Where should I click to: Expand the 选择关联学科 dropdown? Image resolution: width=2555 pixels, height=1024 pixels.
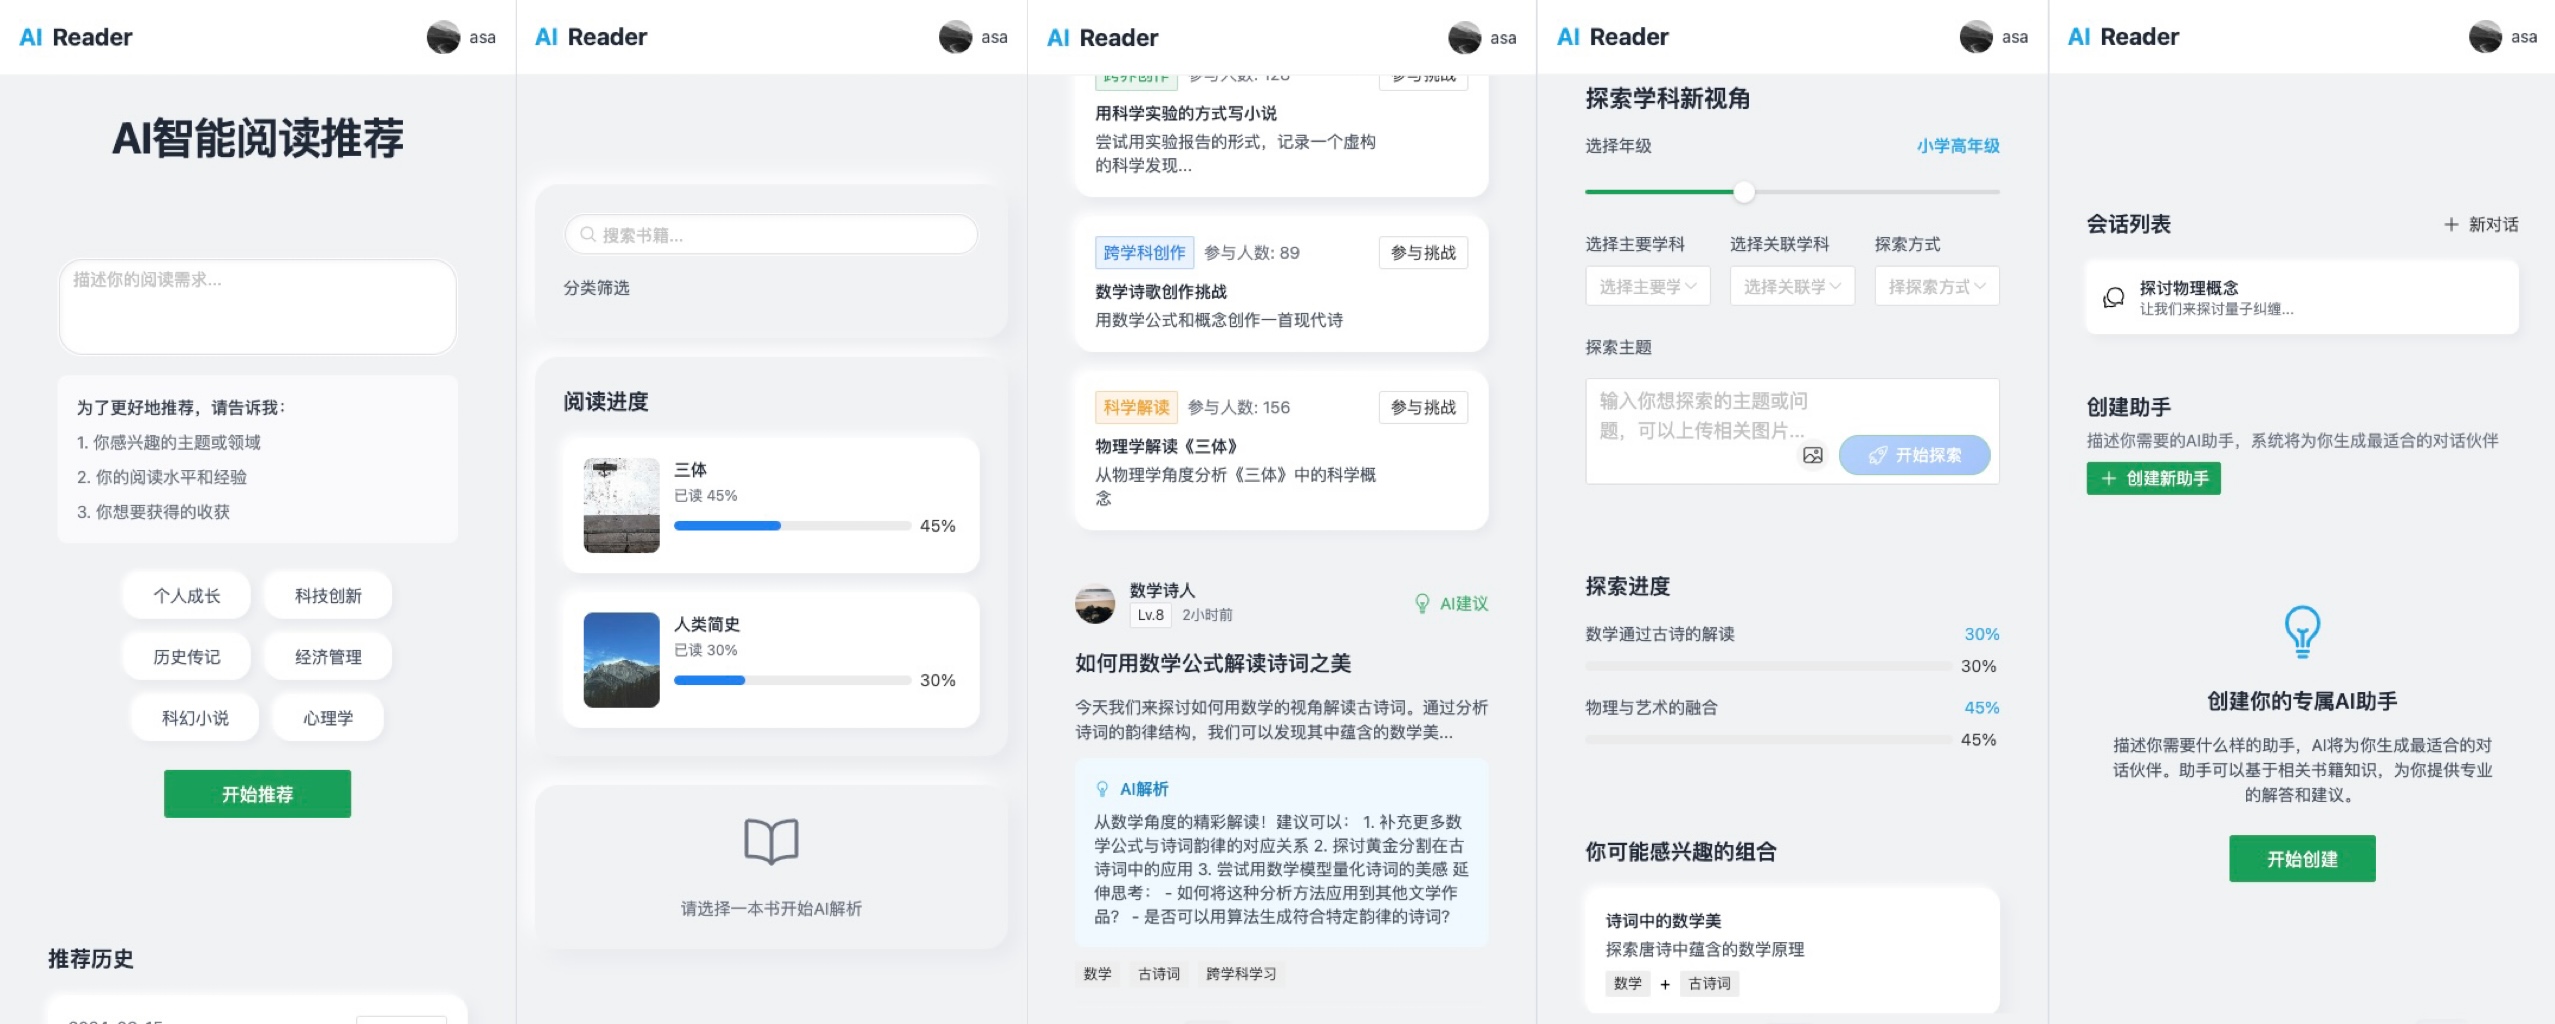[1791, 287]
